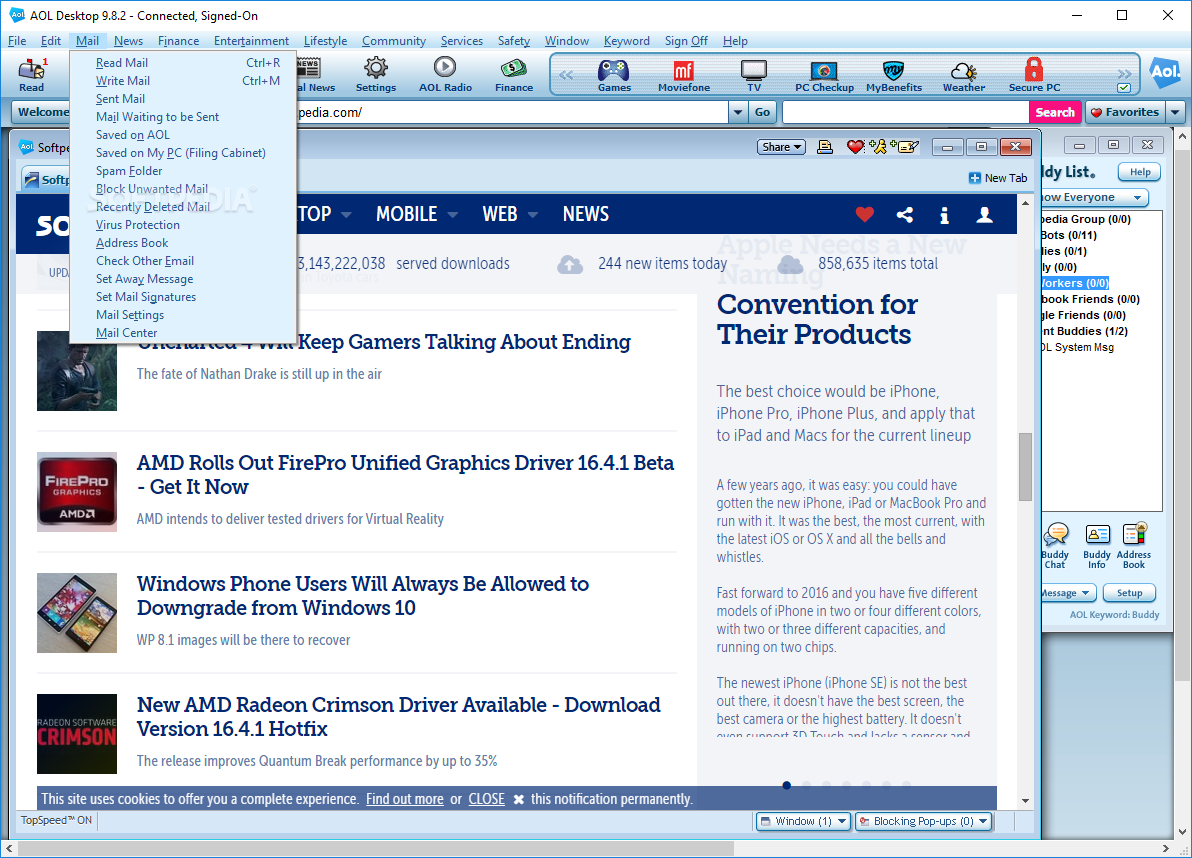Open the Share dropdown in browser window
This screenshot has height=858, width=1192.
click(781, 147)
